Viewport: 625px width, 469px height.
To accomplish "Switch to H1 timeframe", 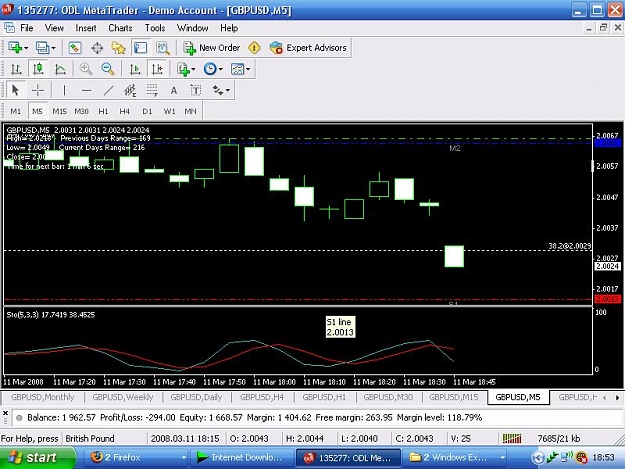I will [103, 111].
